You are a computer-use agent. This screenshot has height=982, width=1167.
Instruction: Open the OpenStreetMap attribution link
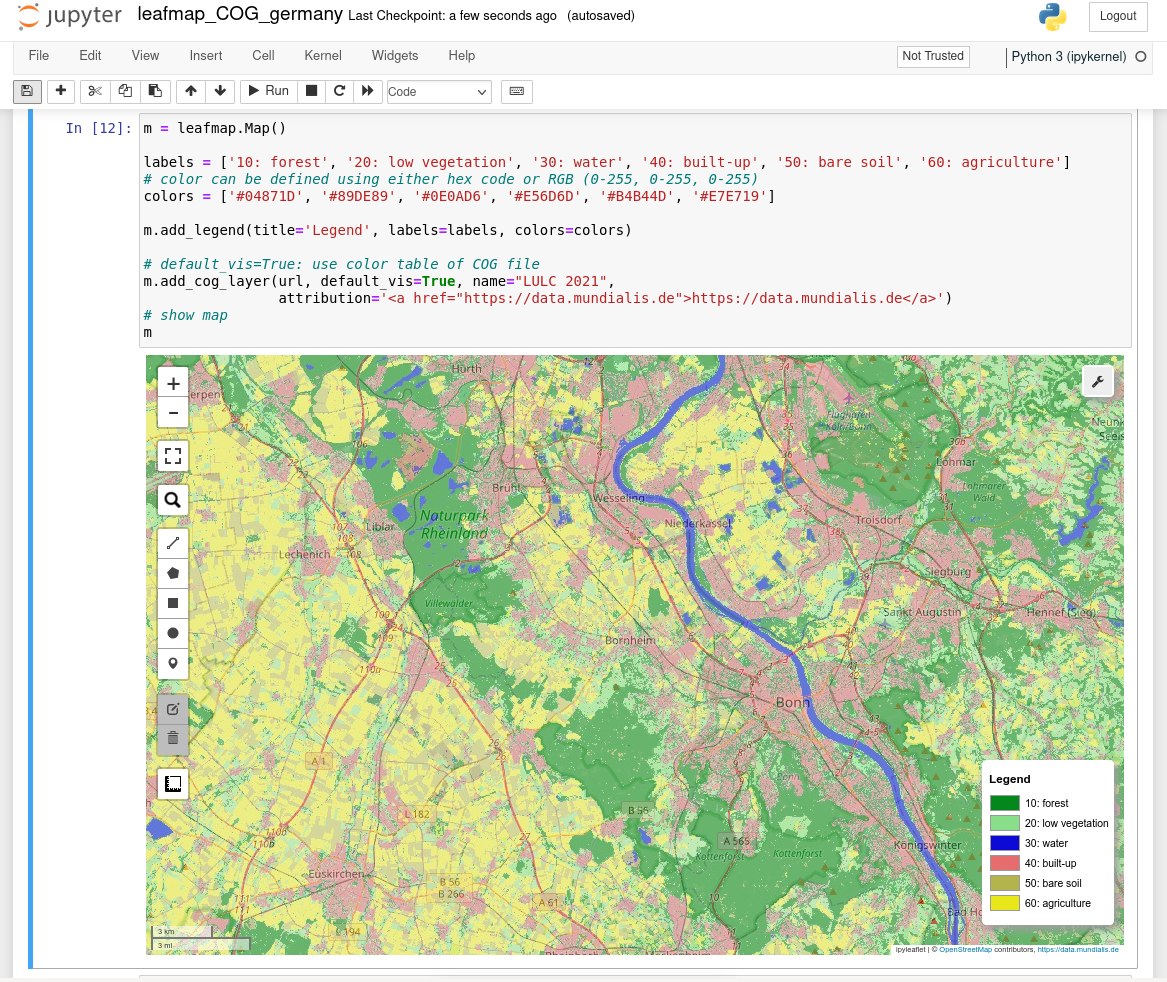coord(965,950)
